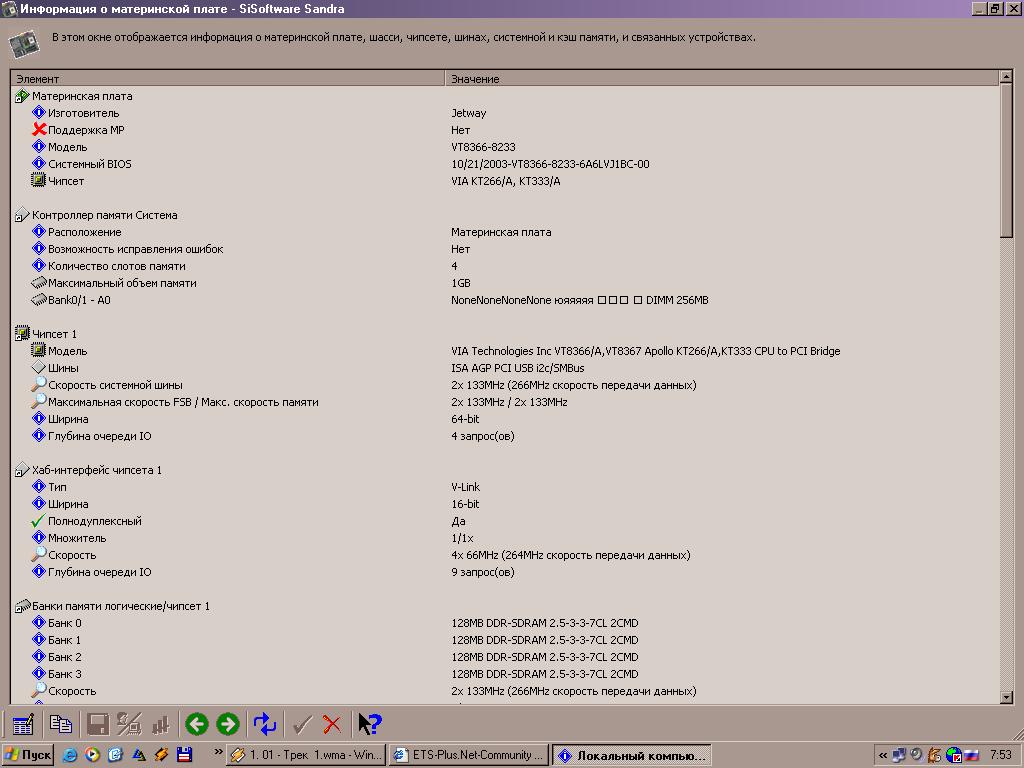Click the Options icon with table and pencil

pos(23,724)
